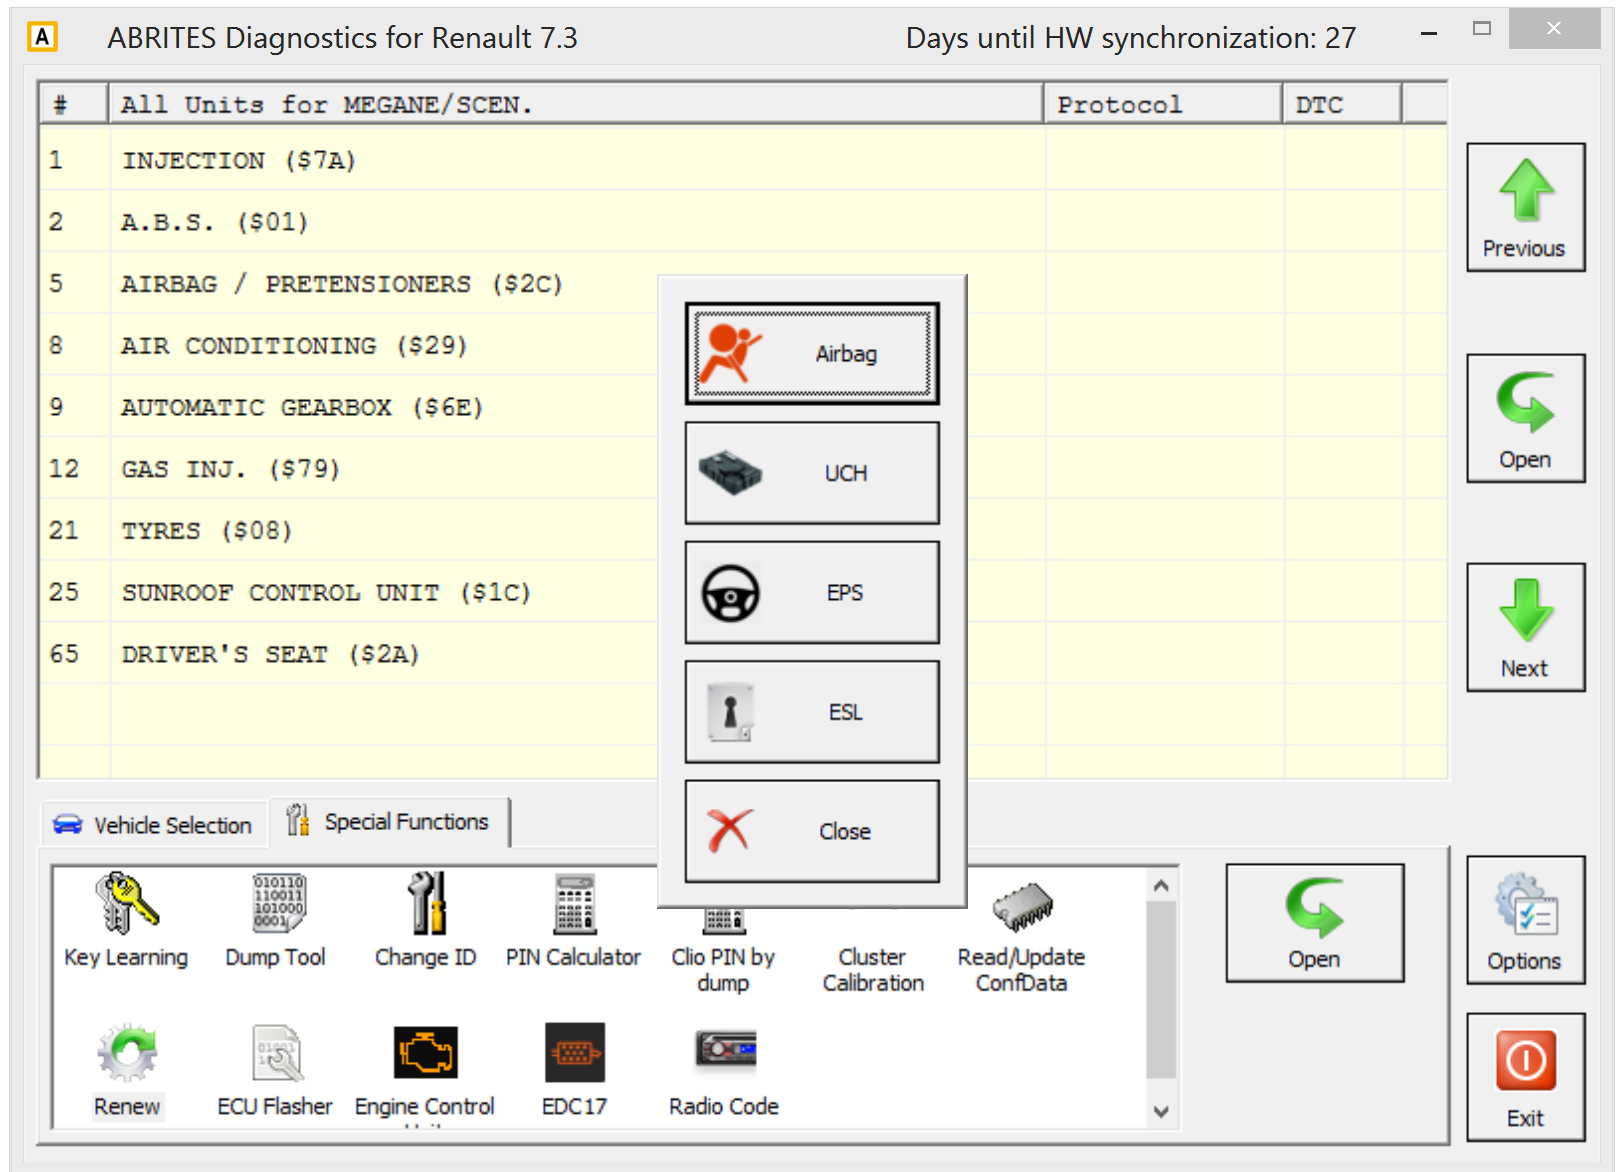The image size is (1616, 1172).
Task: Select Clio PIN by dump
Action: [x=723, y=951]
